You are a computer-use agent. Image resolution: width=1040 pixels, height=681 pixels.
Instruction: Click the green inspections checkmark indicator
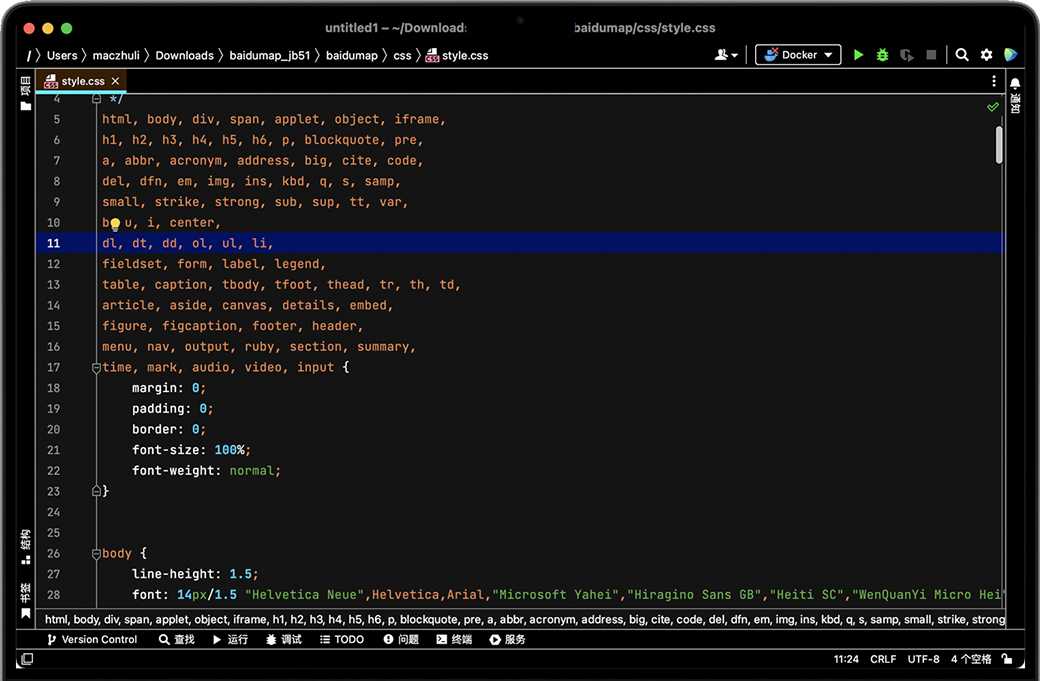(992, 106)
